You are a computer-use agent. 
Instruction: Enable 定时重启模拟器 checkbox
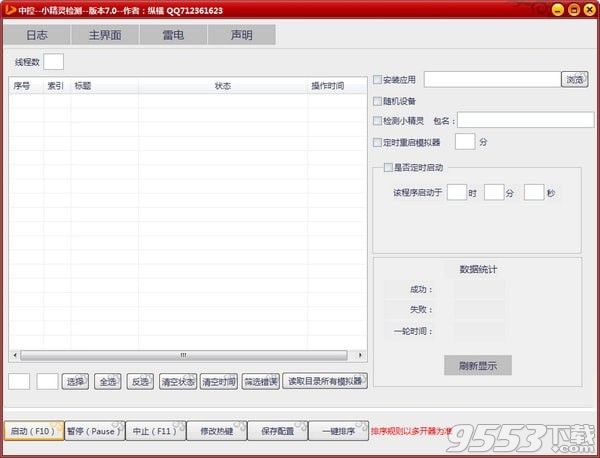tap(377, 142)
